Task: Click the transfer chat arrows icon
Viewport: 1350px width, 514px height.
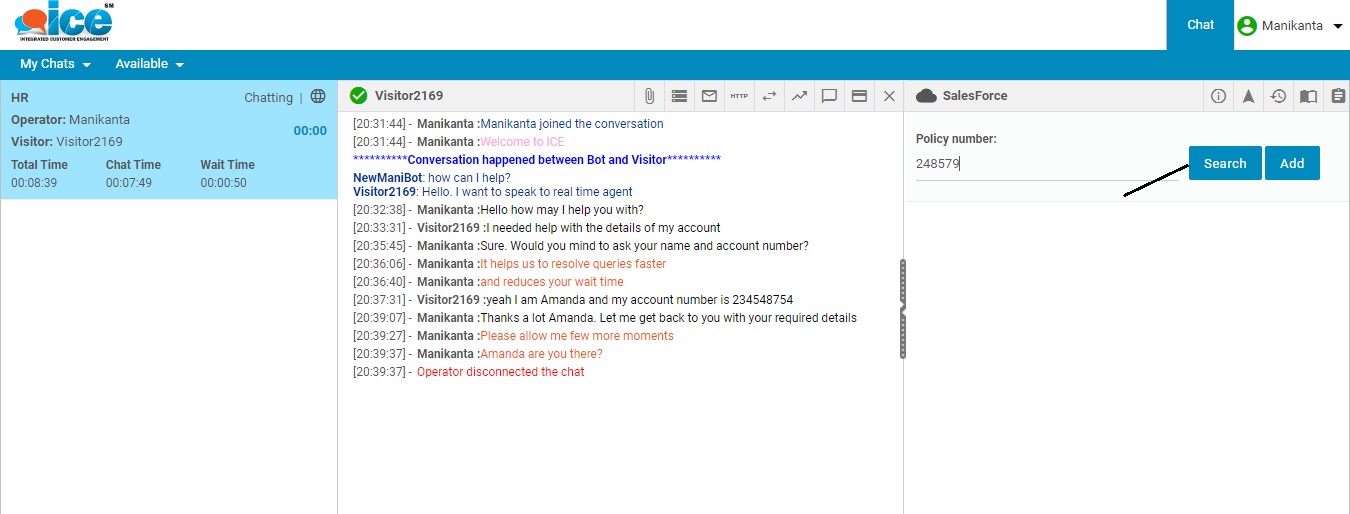Action: click(769, 96)
